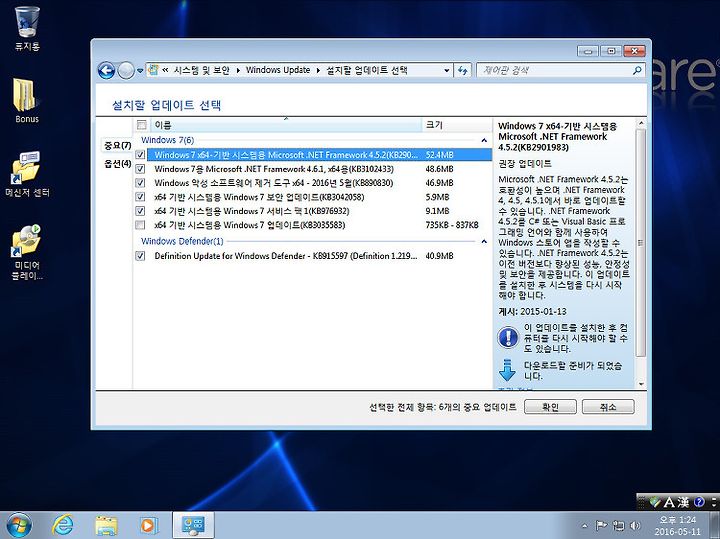Sort by the 이름 column header

[284, 125]
